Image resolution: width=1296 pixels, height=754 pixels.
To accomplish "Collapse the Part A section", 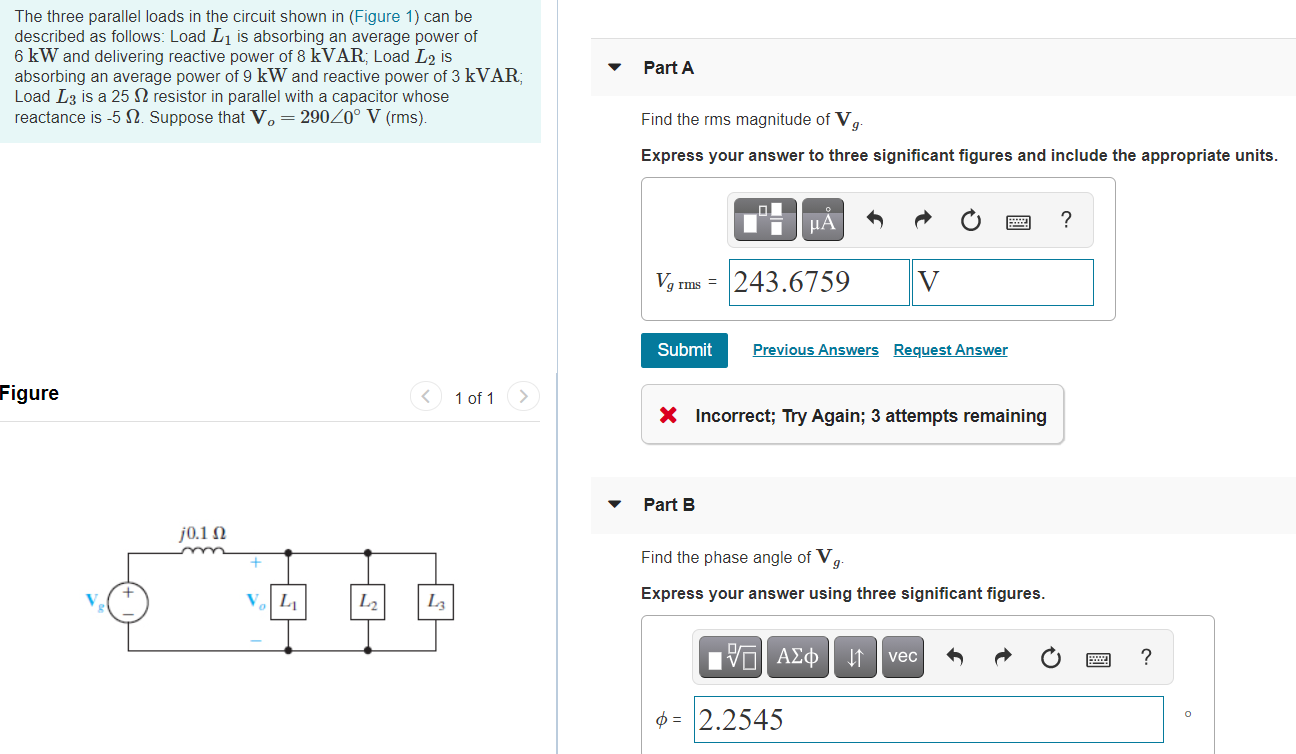I will point(613,67).
